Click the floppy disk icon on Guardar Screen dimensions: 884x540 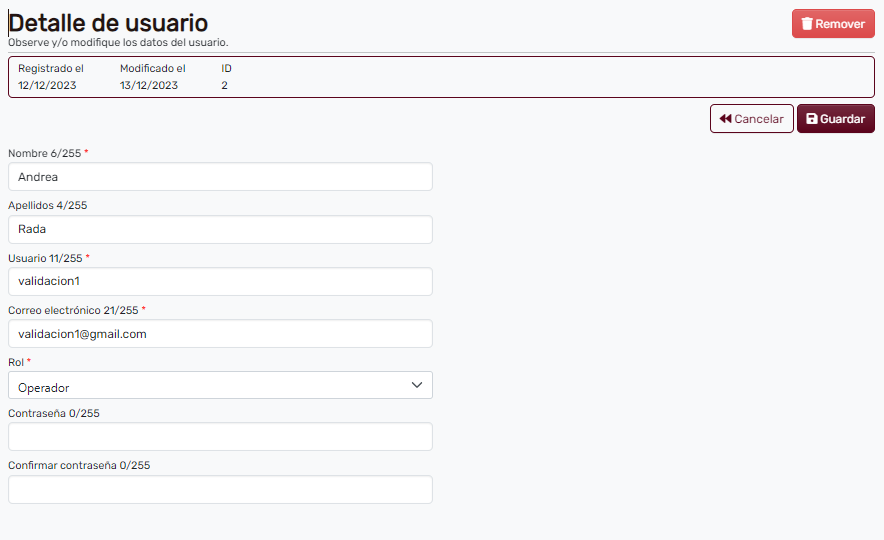pos(812,119)
